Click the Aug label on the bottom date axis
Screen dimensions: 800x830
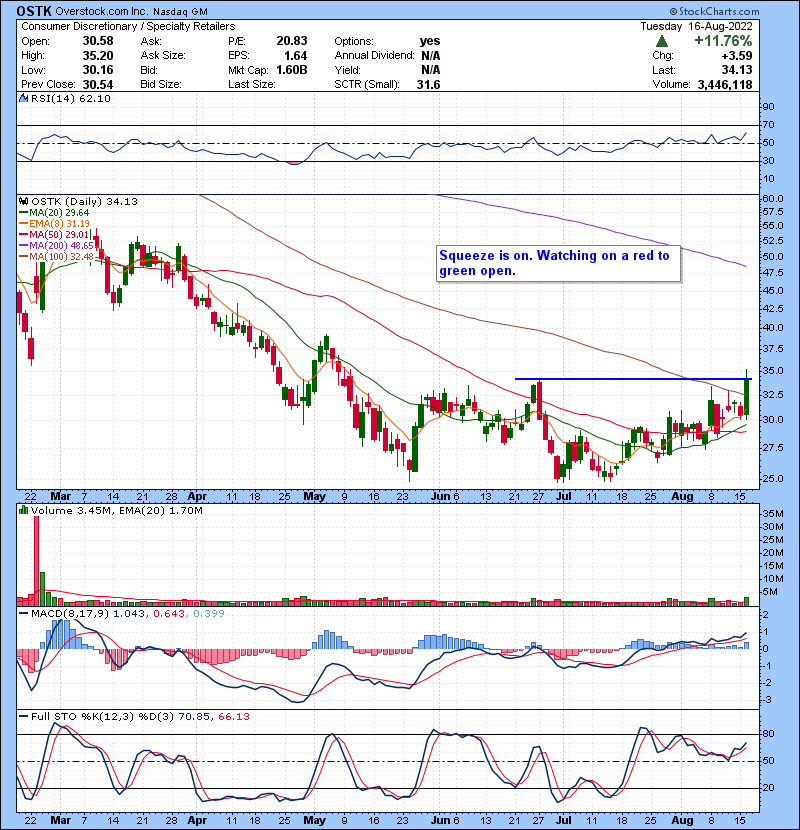(682, 820)
